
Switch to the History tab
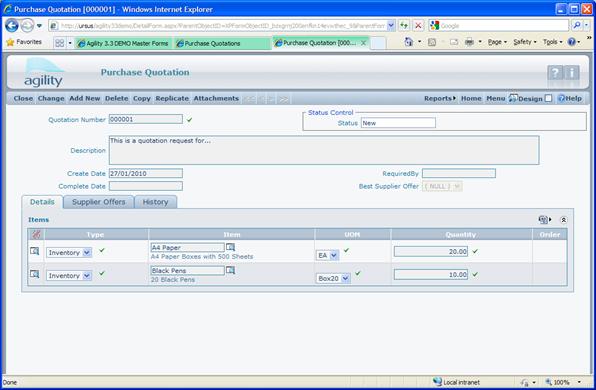[155, 202]
